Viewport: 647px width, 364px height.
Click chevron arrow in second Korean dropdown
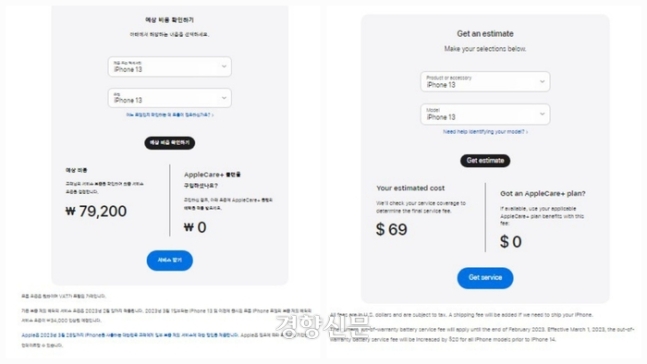coord(224,98)
